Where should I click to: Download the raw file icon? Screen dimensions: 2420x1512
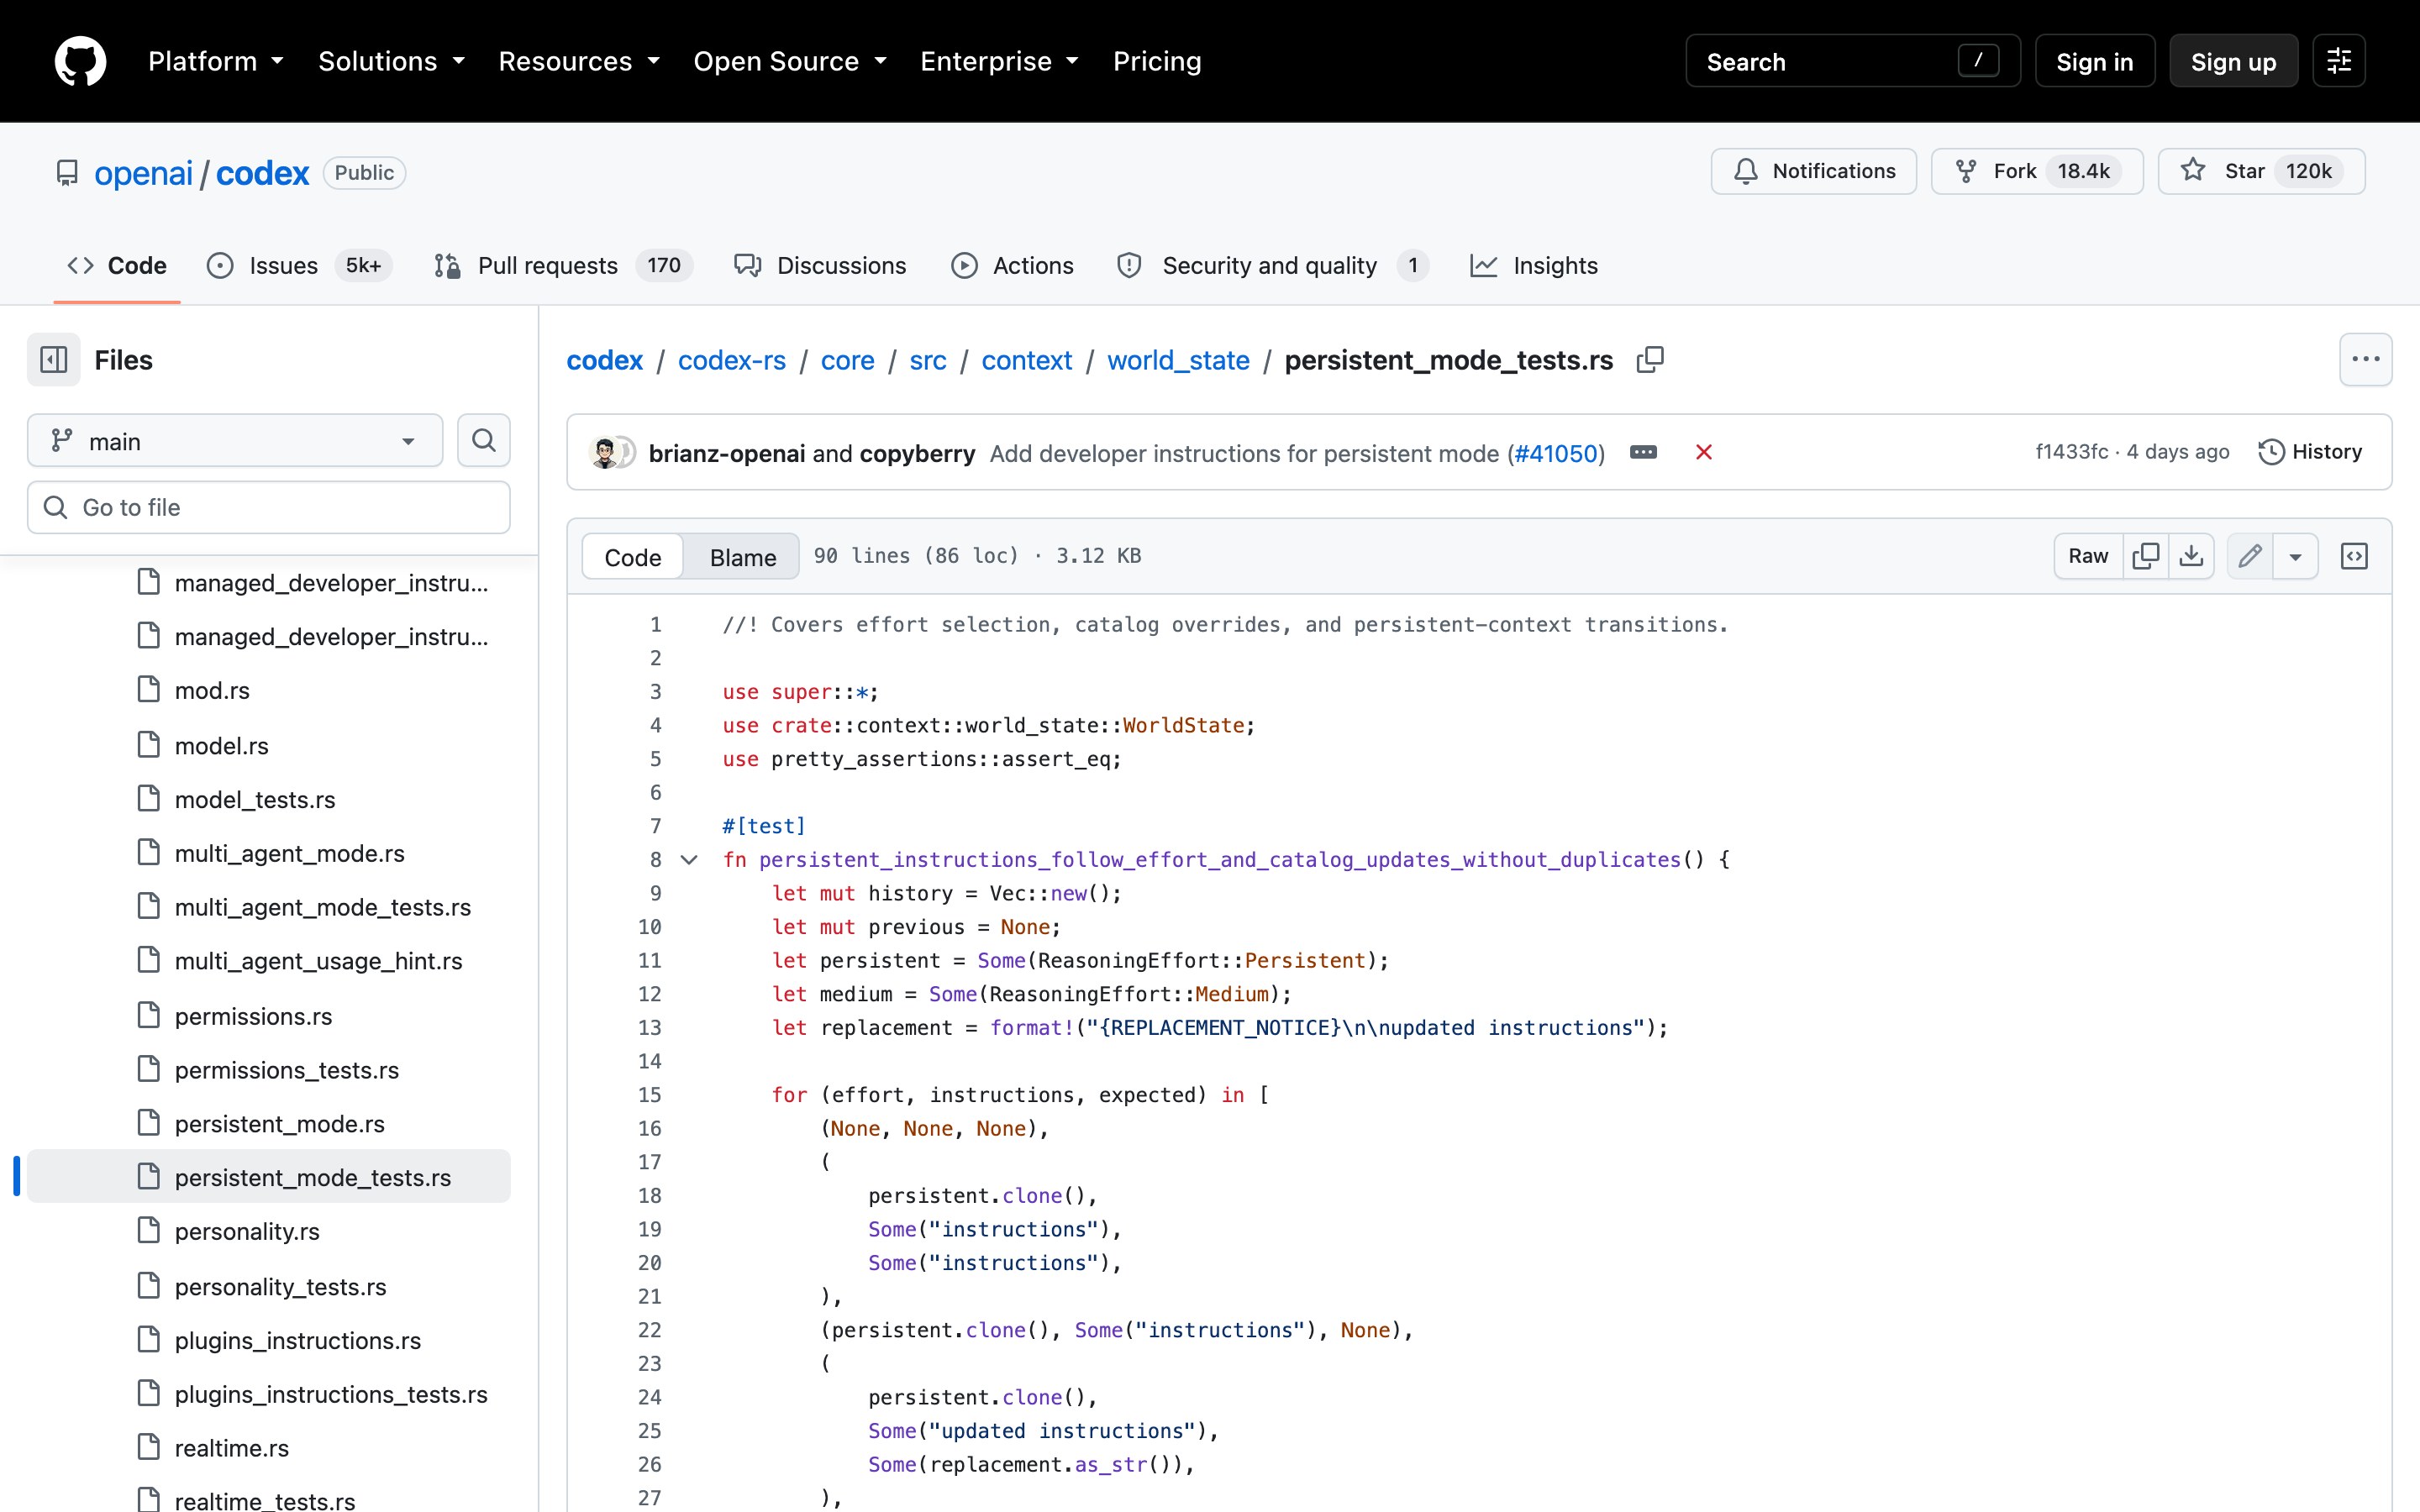click(x=2191, y=556)
